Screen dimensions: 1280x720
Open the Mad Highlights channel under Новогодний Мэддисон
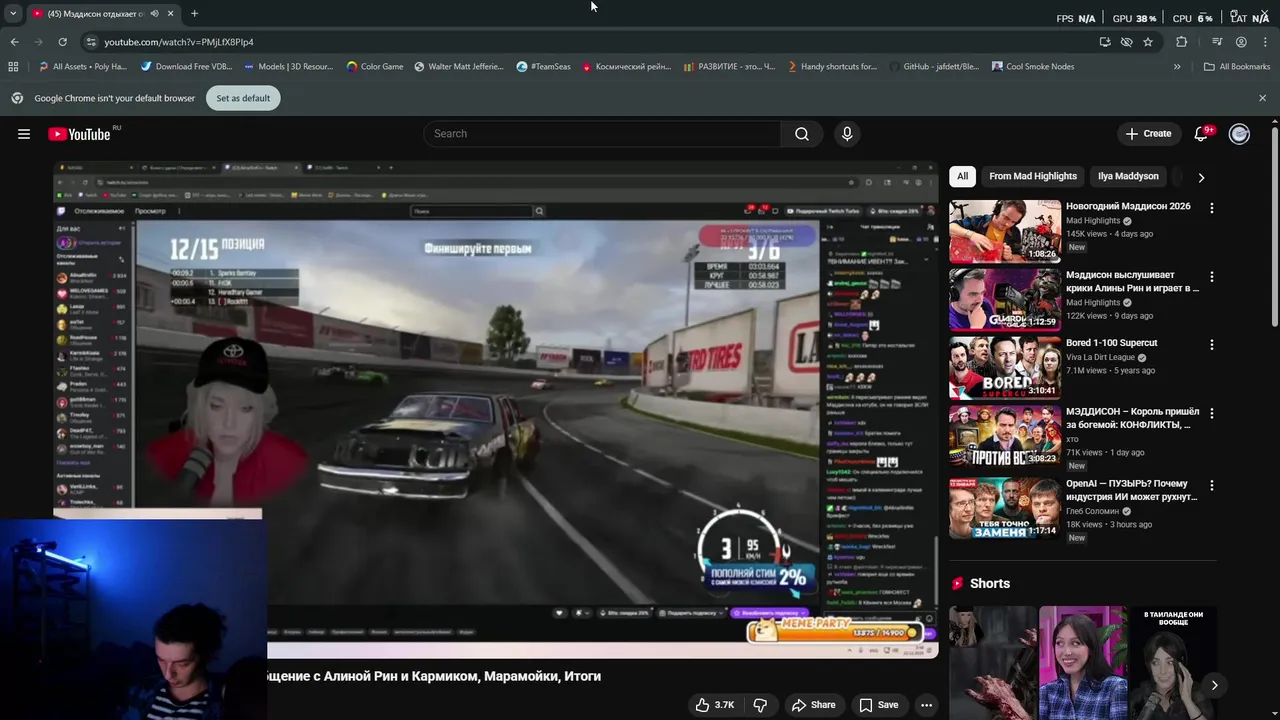point(1093,221)
